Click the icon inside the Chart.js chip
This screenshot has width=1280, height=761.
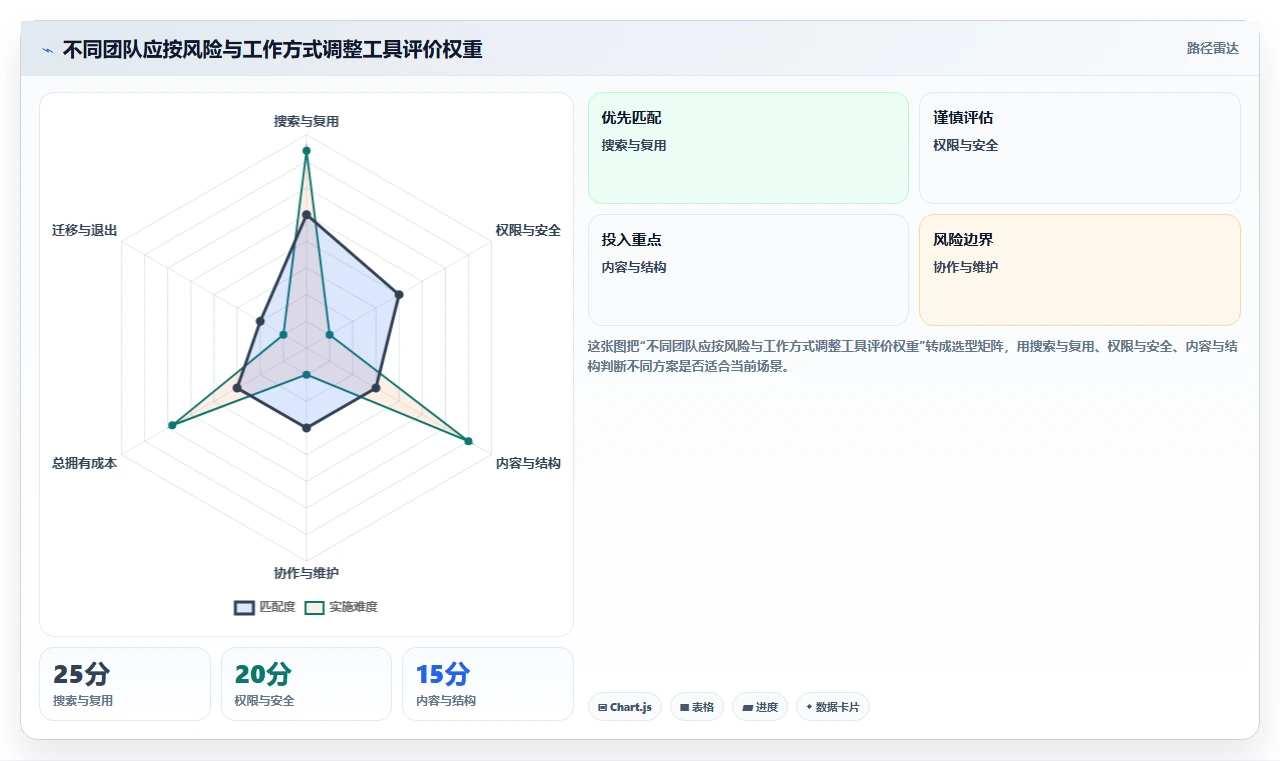(602, 707)
